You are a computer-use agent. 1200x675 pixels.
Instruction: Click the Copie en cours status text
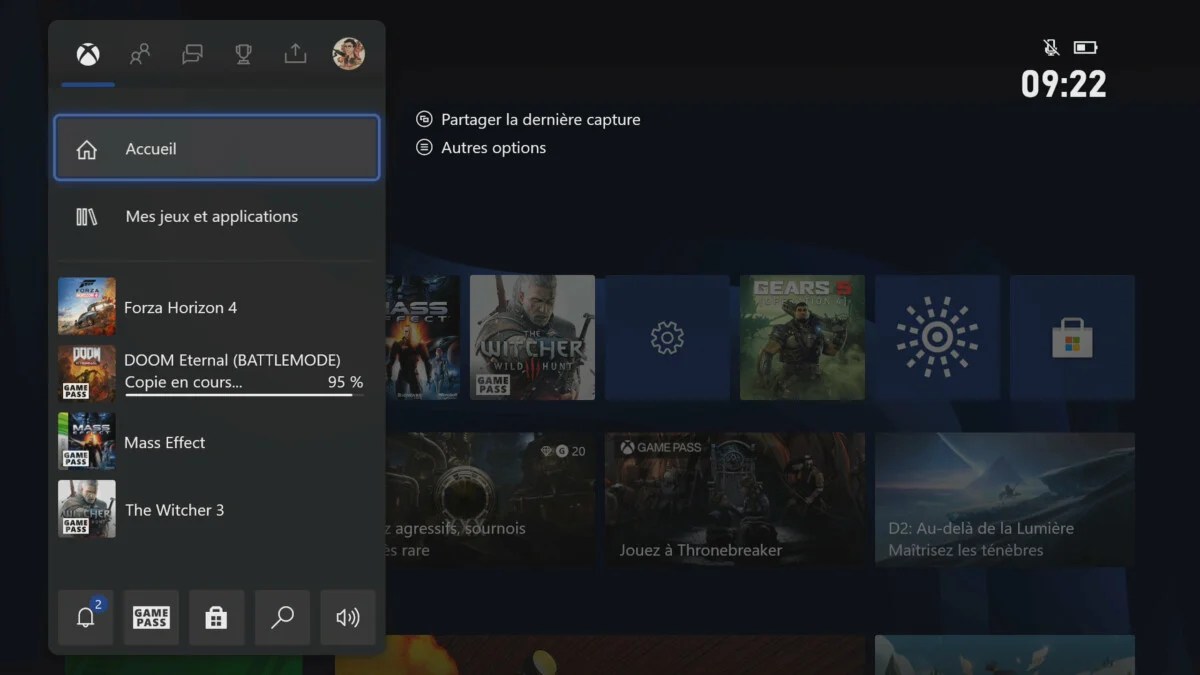click(183, 382)
